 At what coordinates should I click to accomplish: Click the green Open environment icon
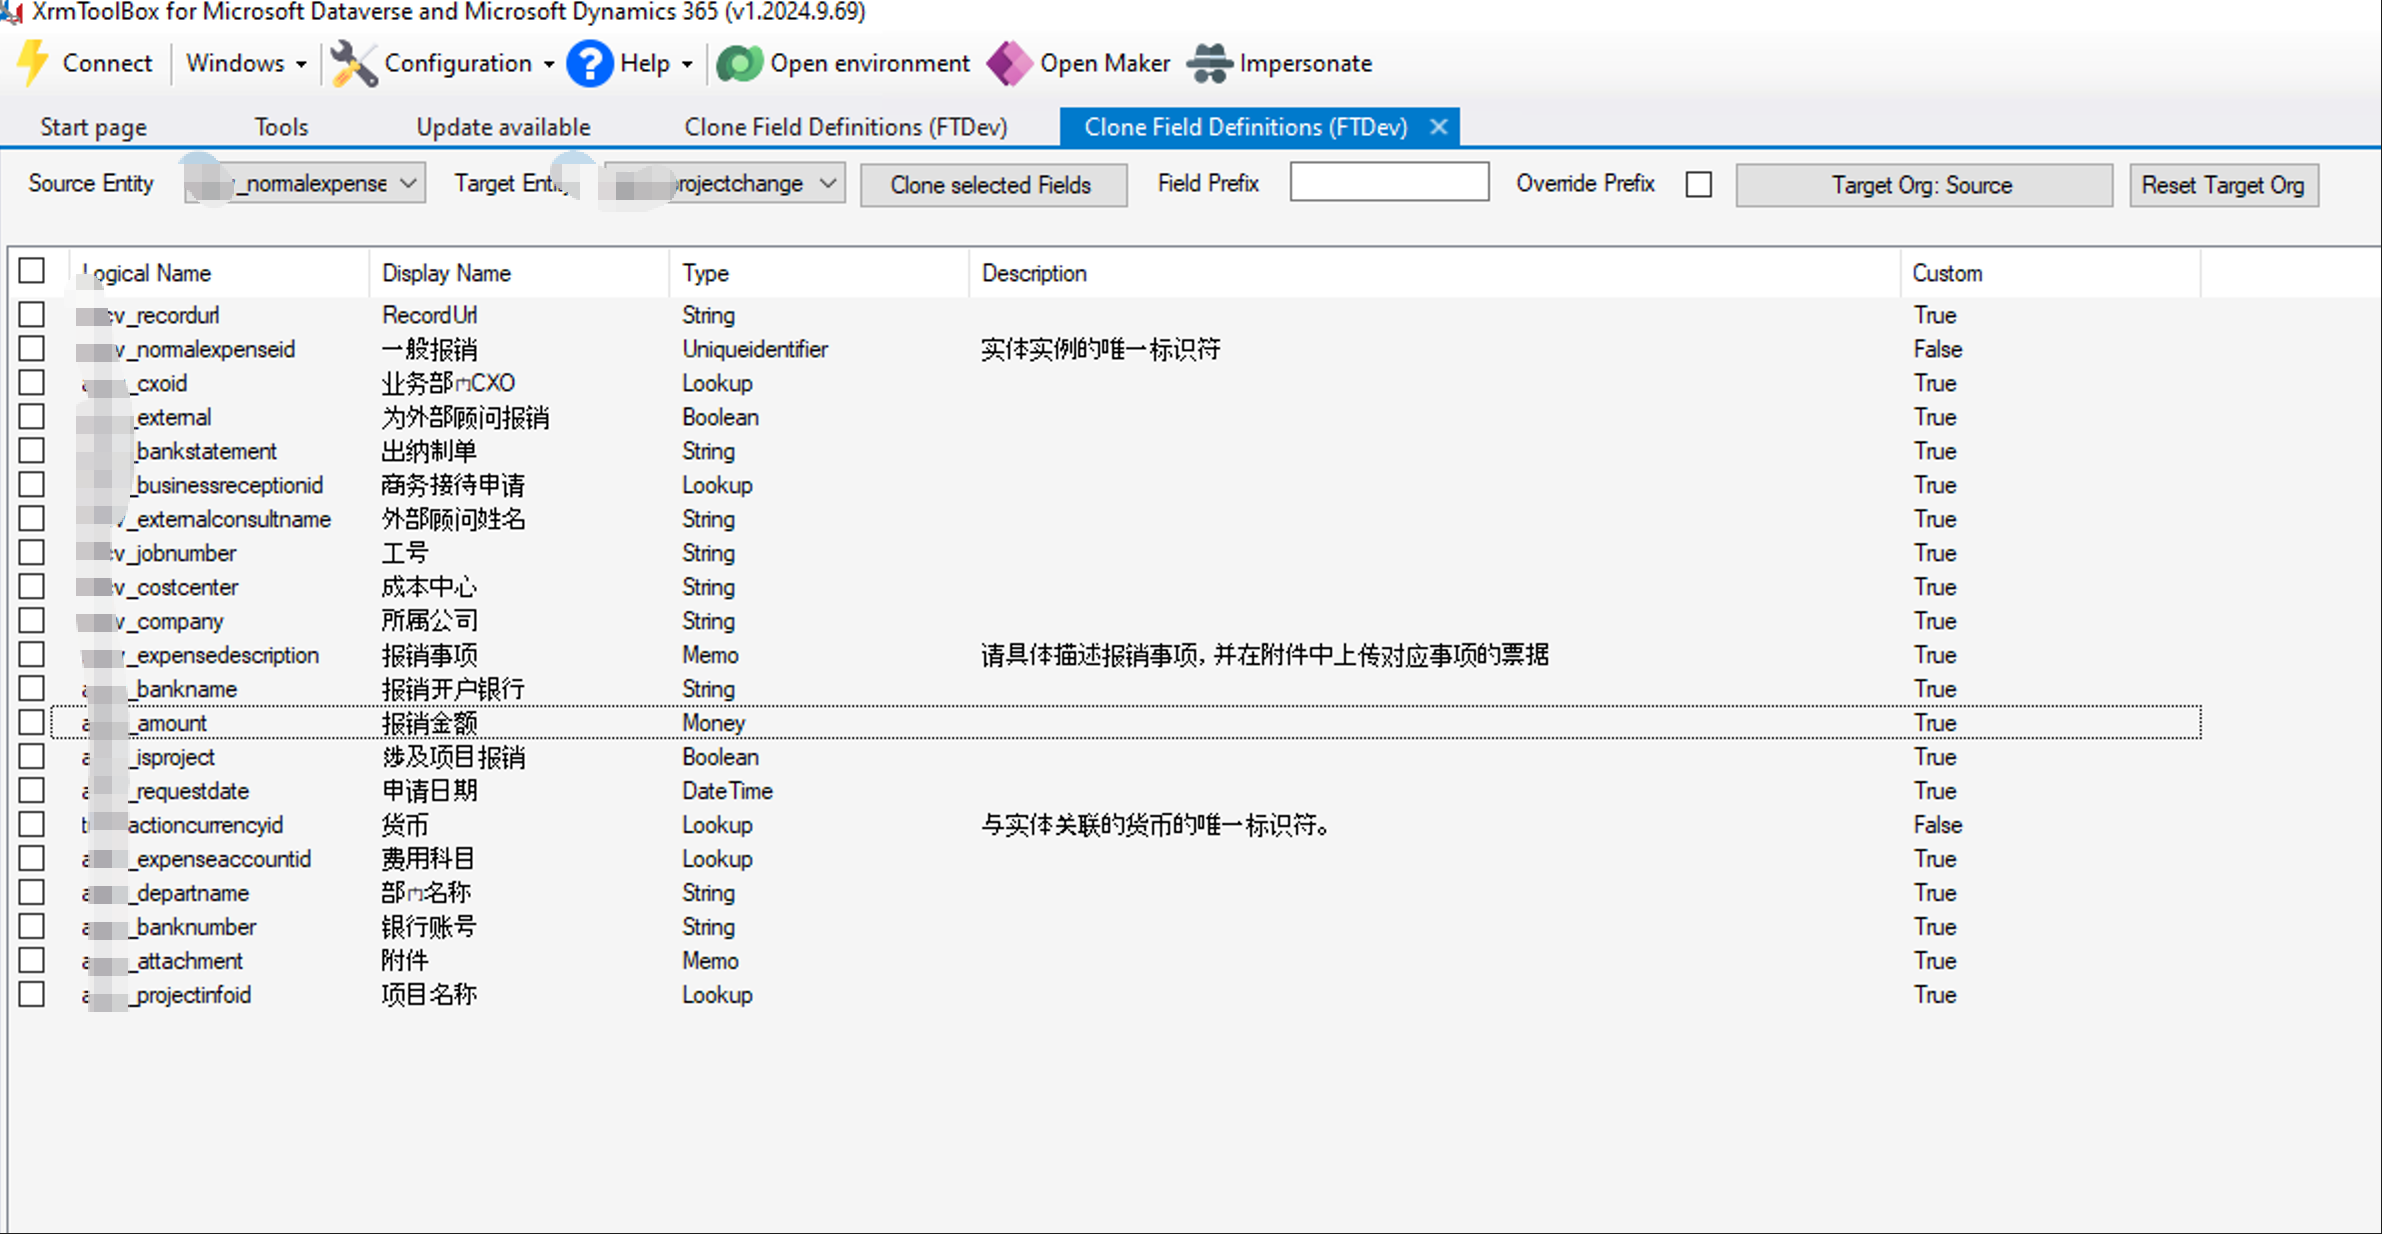pos(740,63)
